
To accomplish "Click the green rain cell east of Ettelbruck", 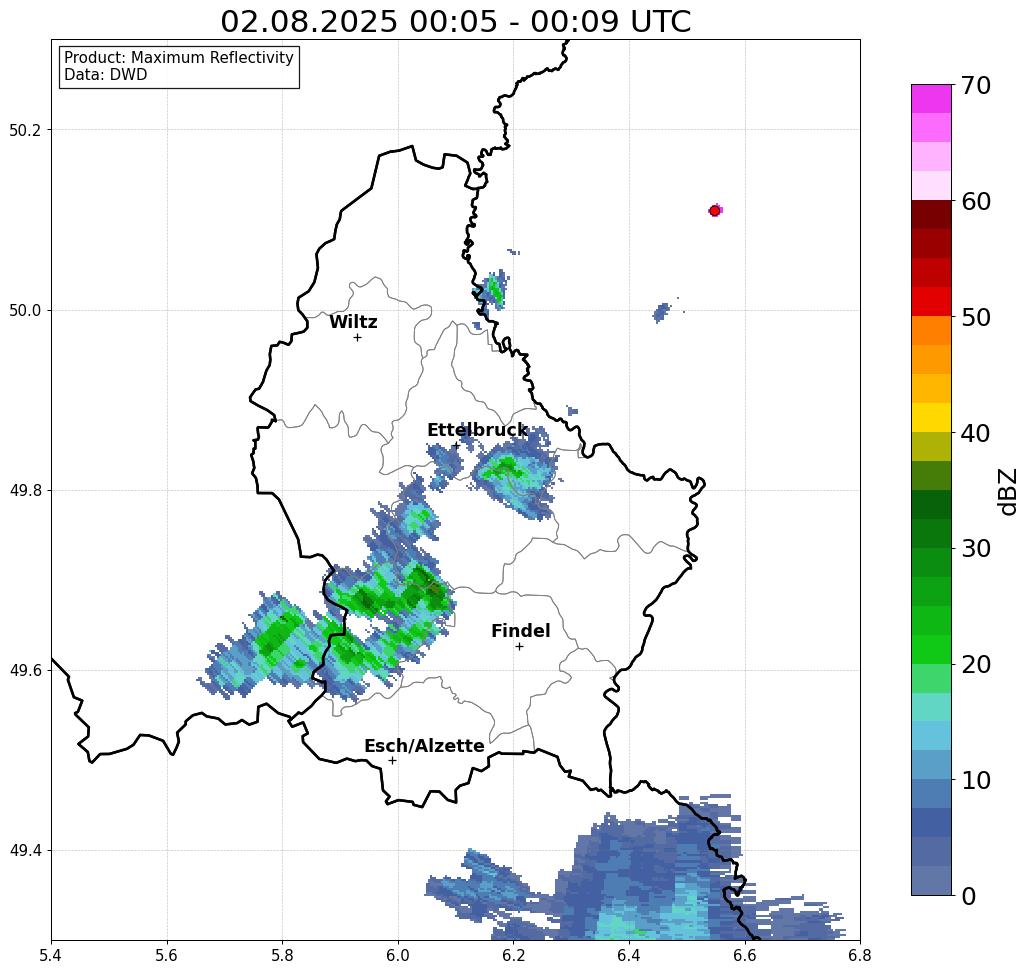I will tap(515, 476).
